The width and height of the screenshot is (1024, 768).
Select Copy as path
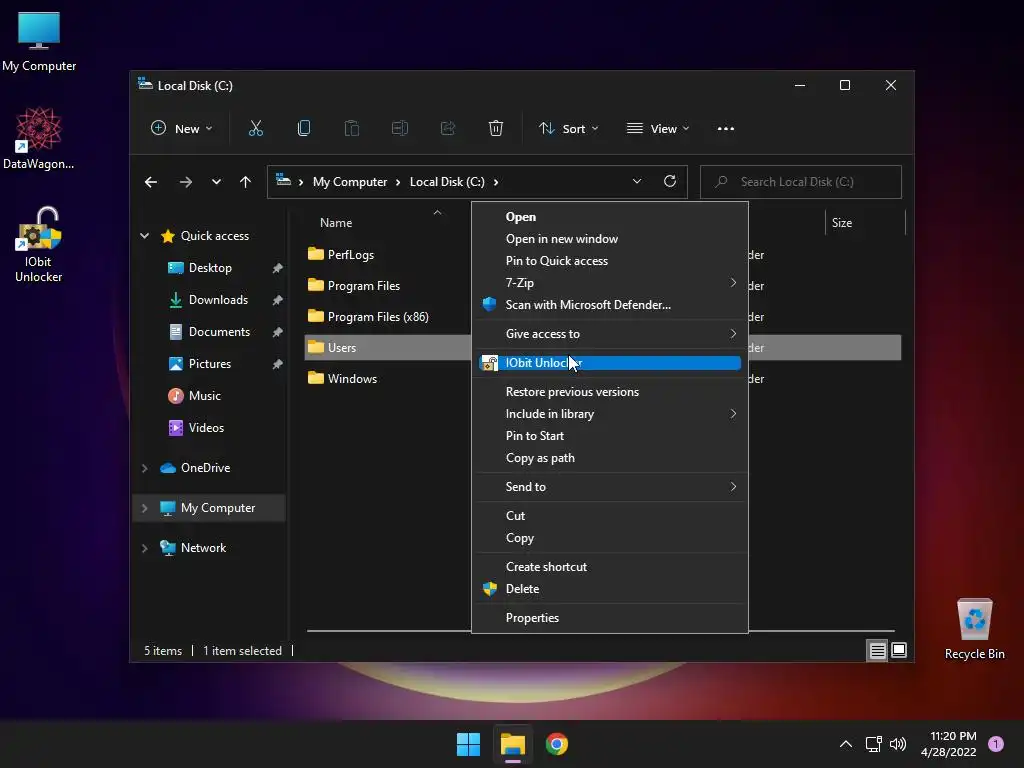610,458
